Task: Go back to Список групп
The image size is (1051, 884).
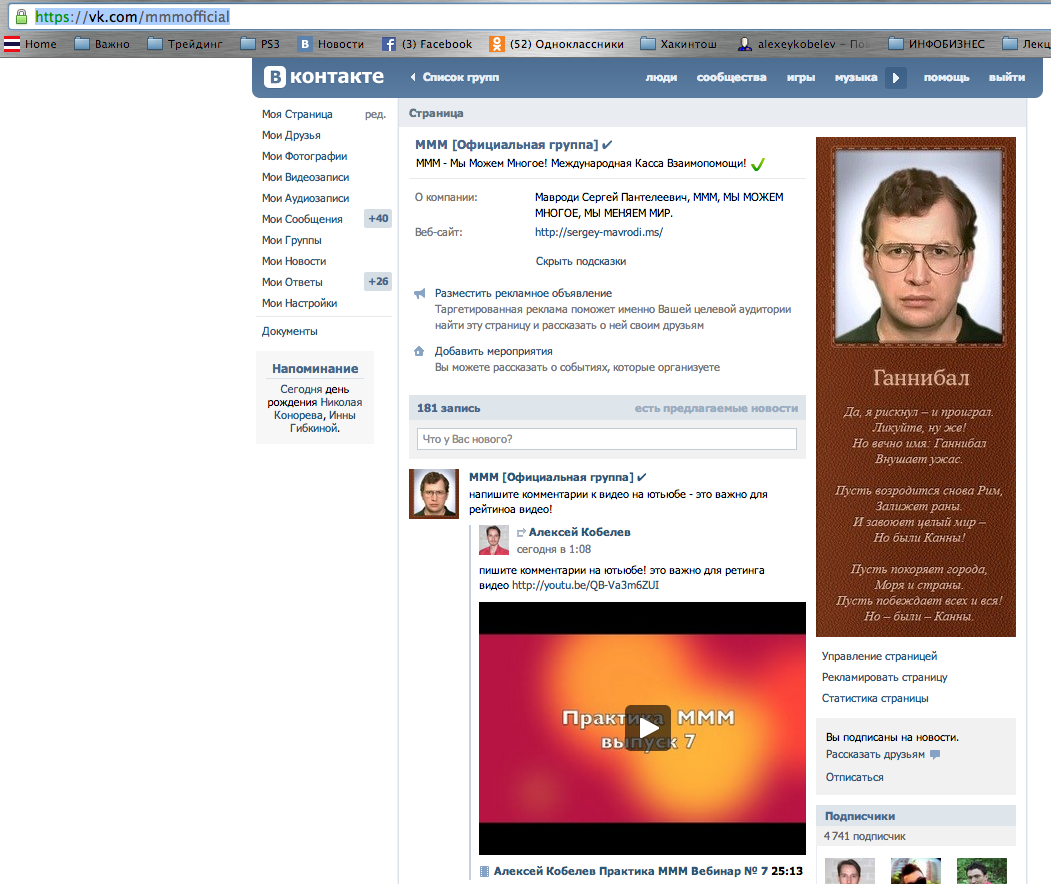Action: coord(455,77)
